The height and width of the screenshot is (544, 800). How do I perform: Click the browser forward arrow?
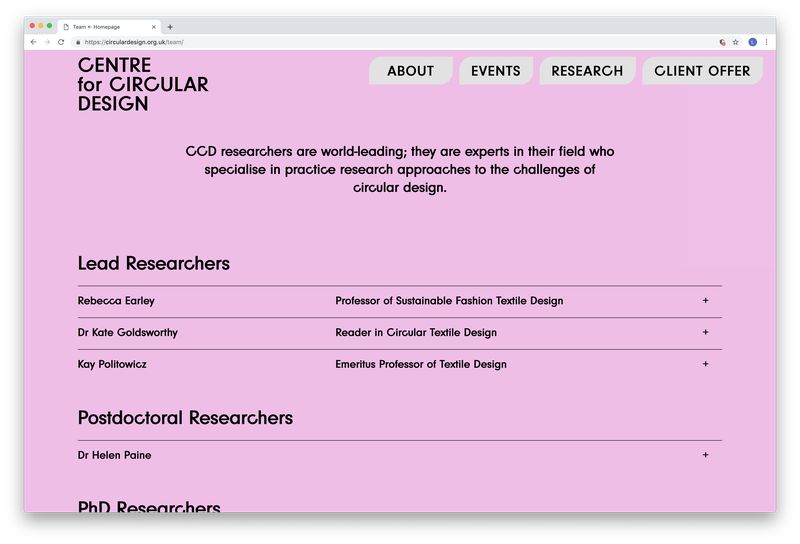[x=47, y=42]
